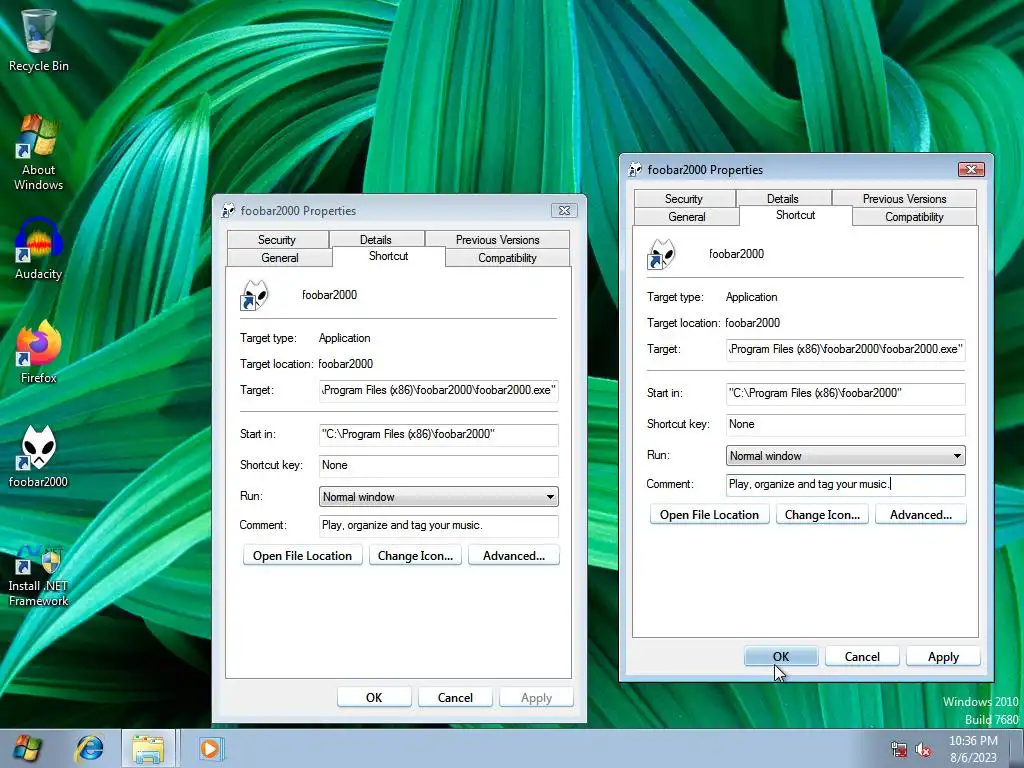
Task: Click Start in field in back window
Action: 439,434
